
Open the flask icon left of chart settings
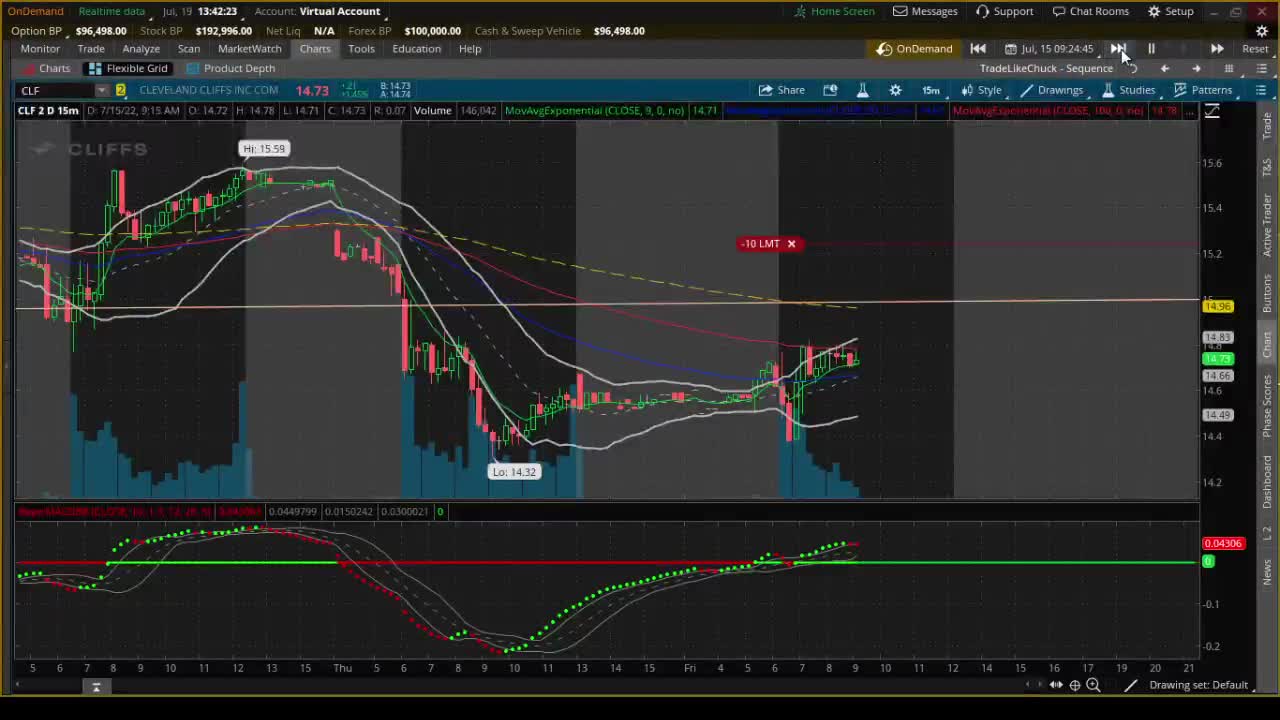(x=862, y=90)
